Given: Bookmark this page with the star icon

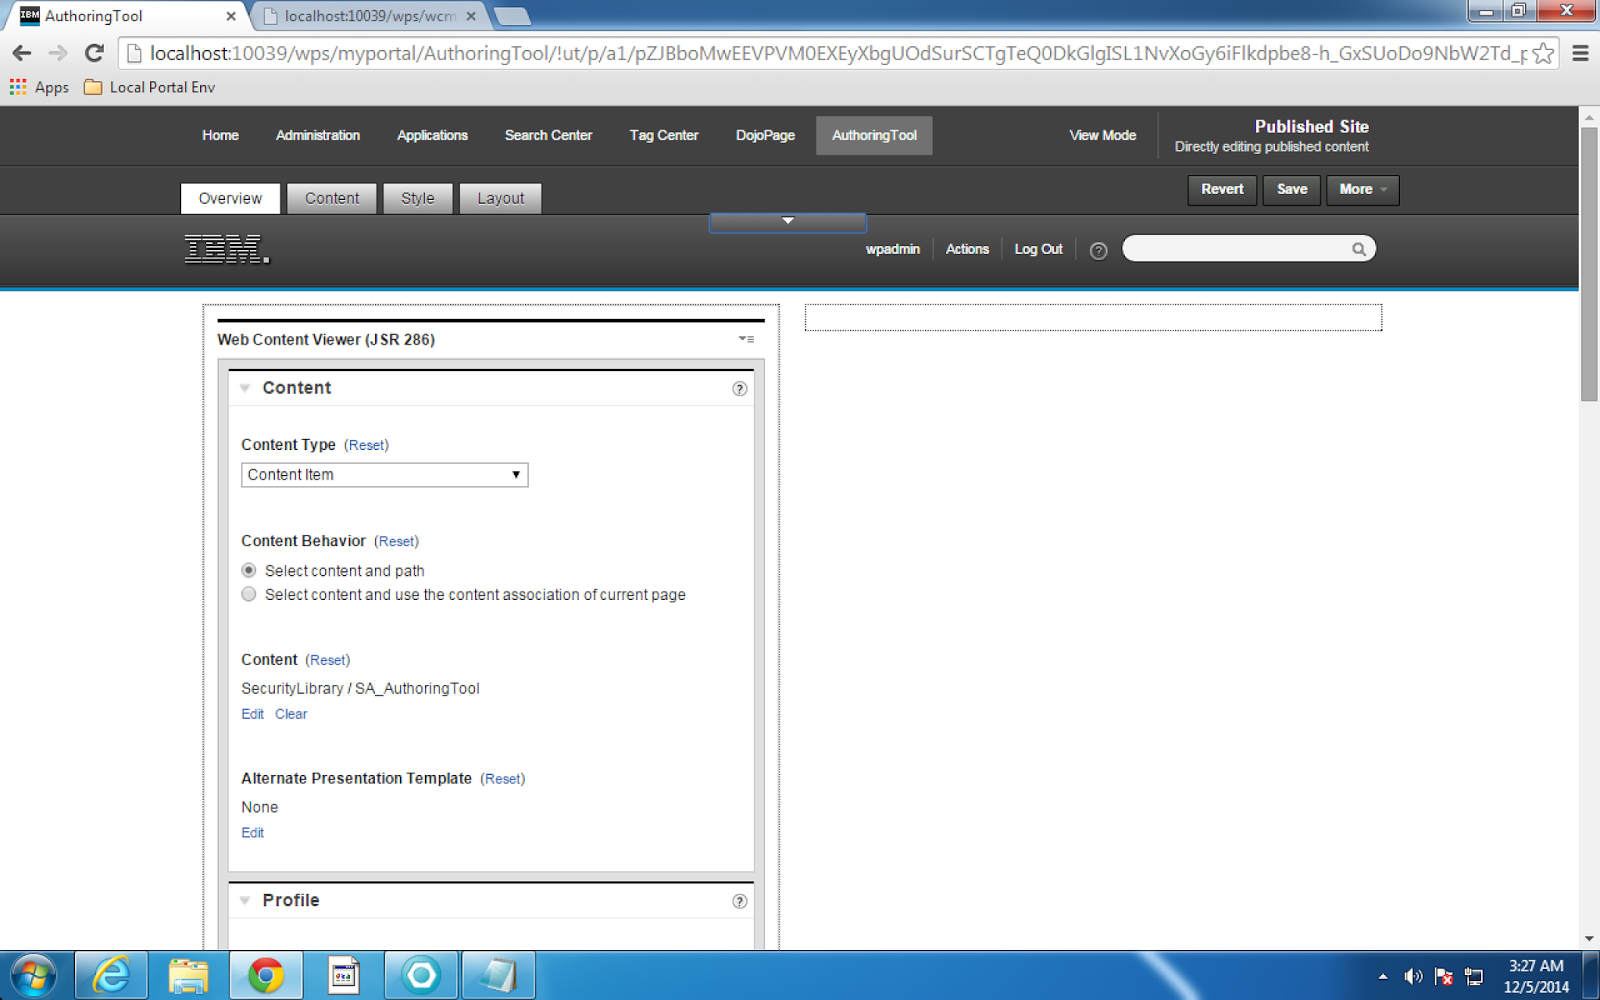Looking at the screenshot, I should [1543, 53].
